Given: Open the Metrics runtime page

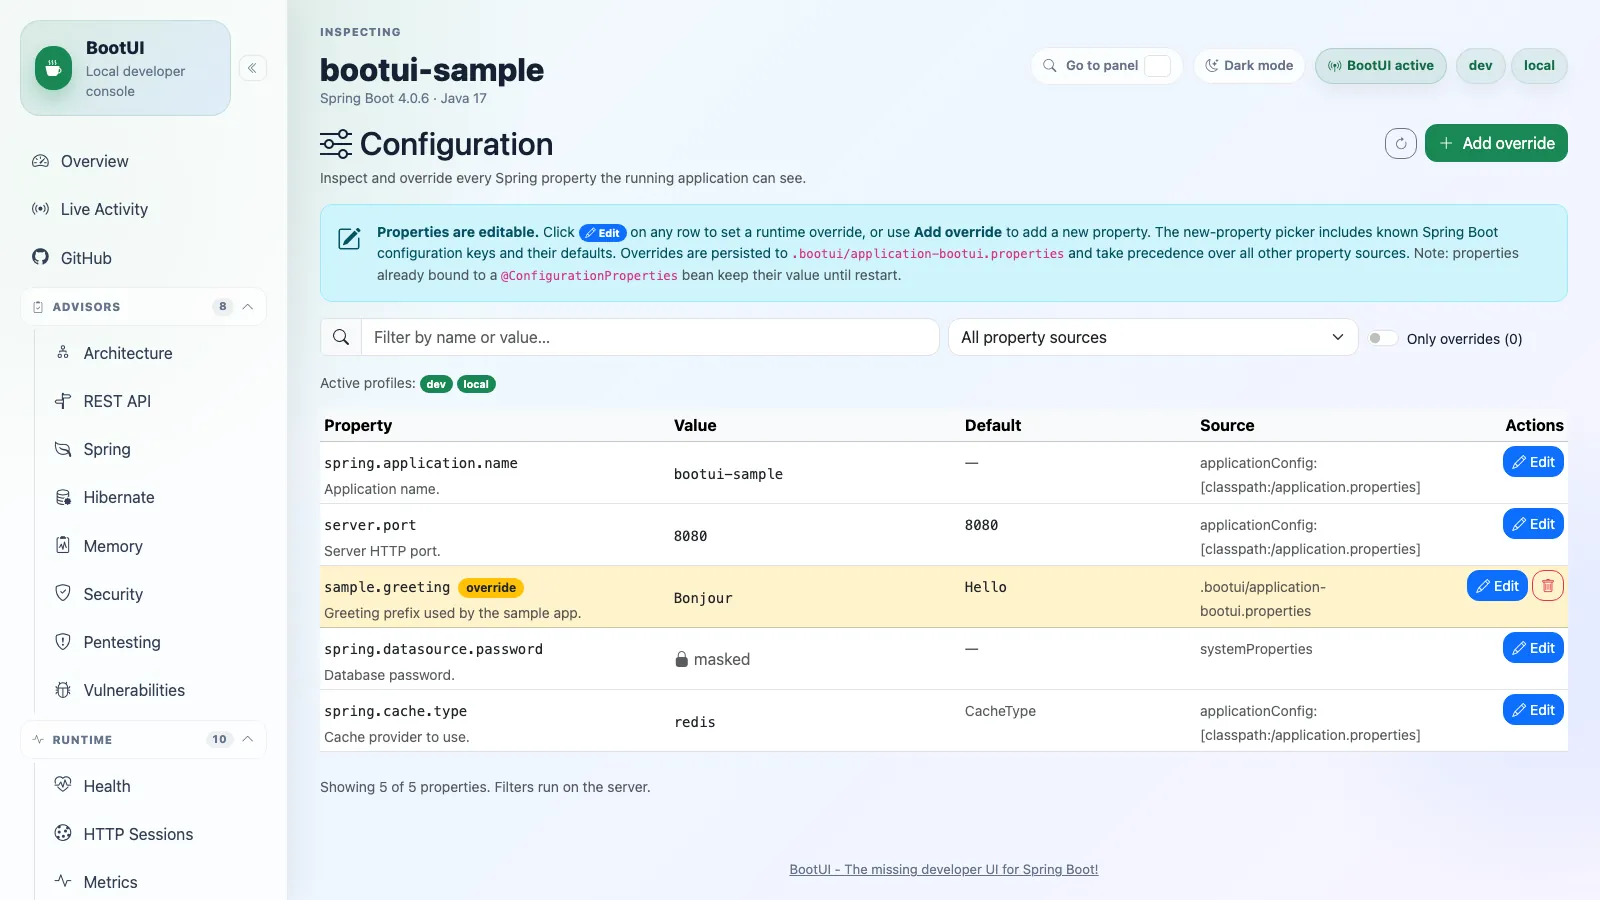Looking at the screenshot, I should (155, 882).
